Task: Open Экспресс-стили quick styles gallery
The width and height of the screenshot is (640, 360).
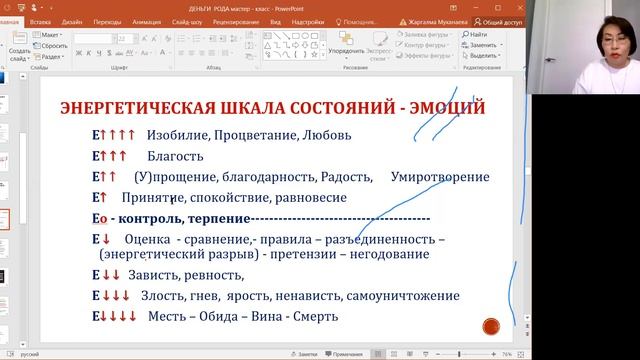Action: 379,46
